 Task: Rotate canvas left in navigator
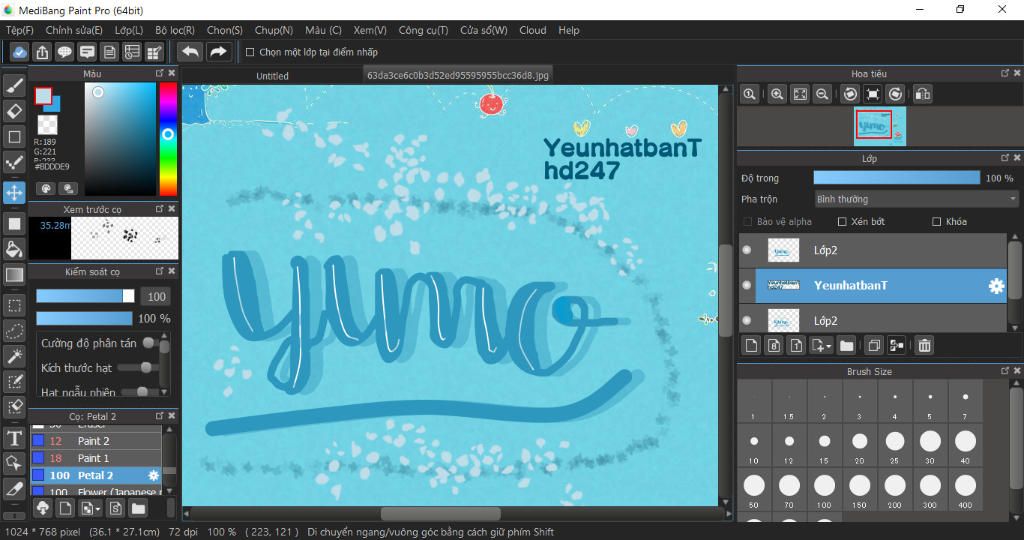pyautogui.click(x=850, y=94)
